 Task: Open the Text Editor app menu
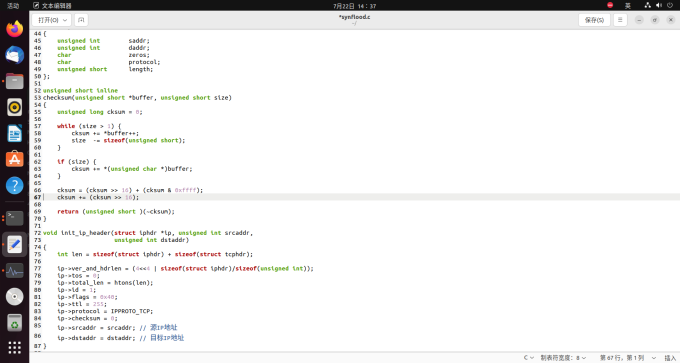52,6
